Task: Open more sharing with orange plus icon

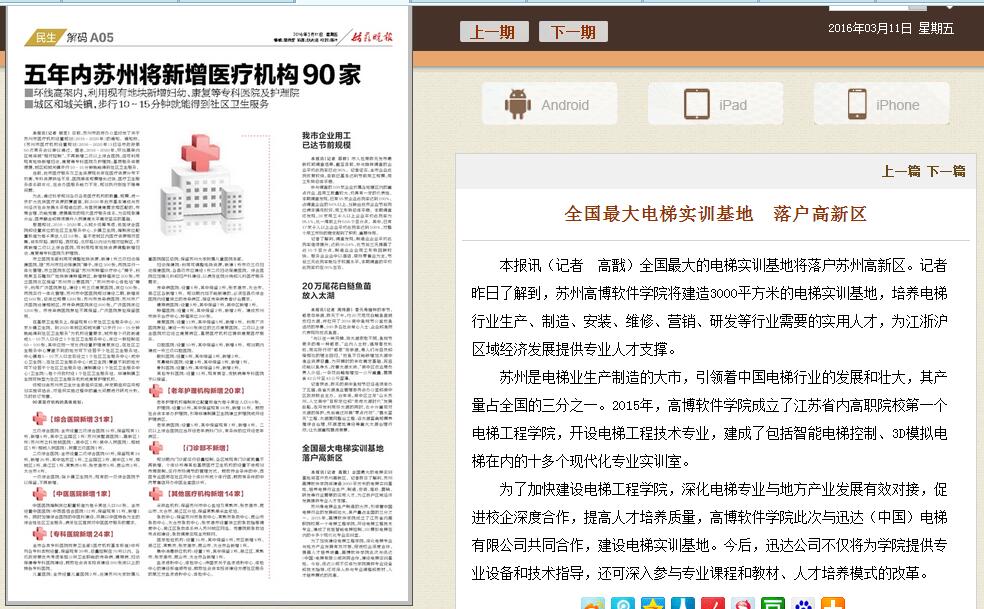Action: pos(833,603)
